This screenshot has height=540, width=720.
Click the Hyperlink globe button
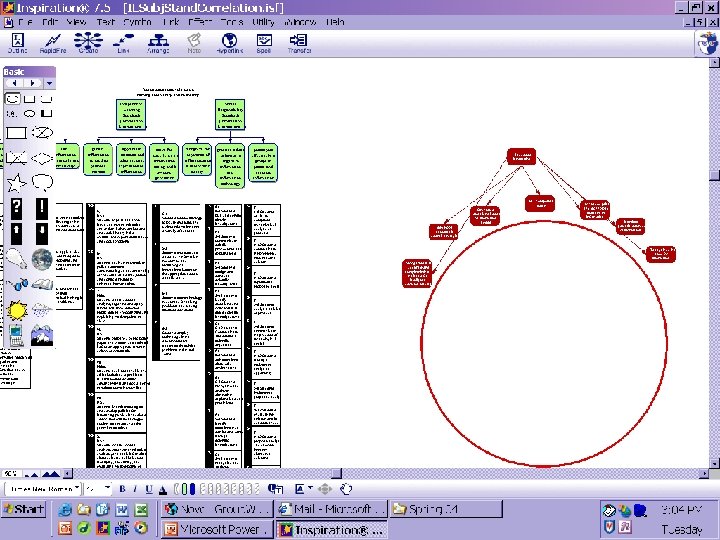point(230,43)
